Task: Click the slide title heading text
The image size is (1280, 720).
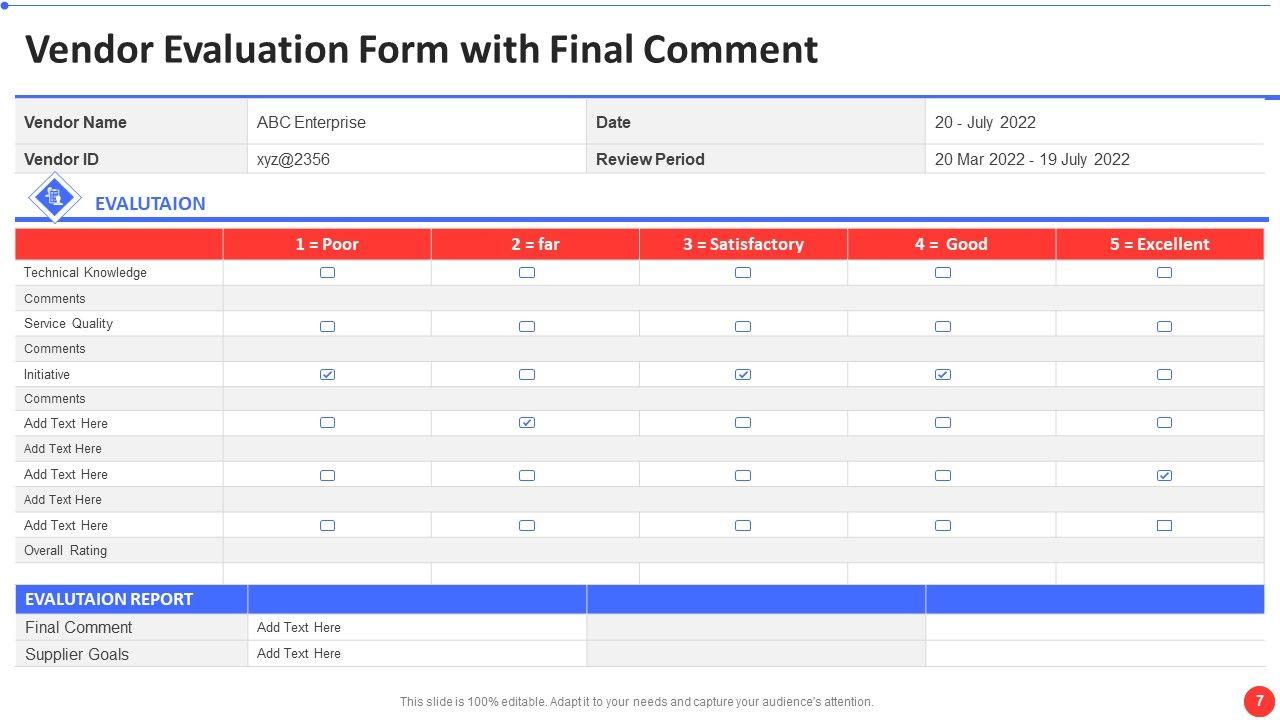Action: point(421,49)
